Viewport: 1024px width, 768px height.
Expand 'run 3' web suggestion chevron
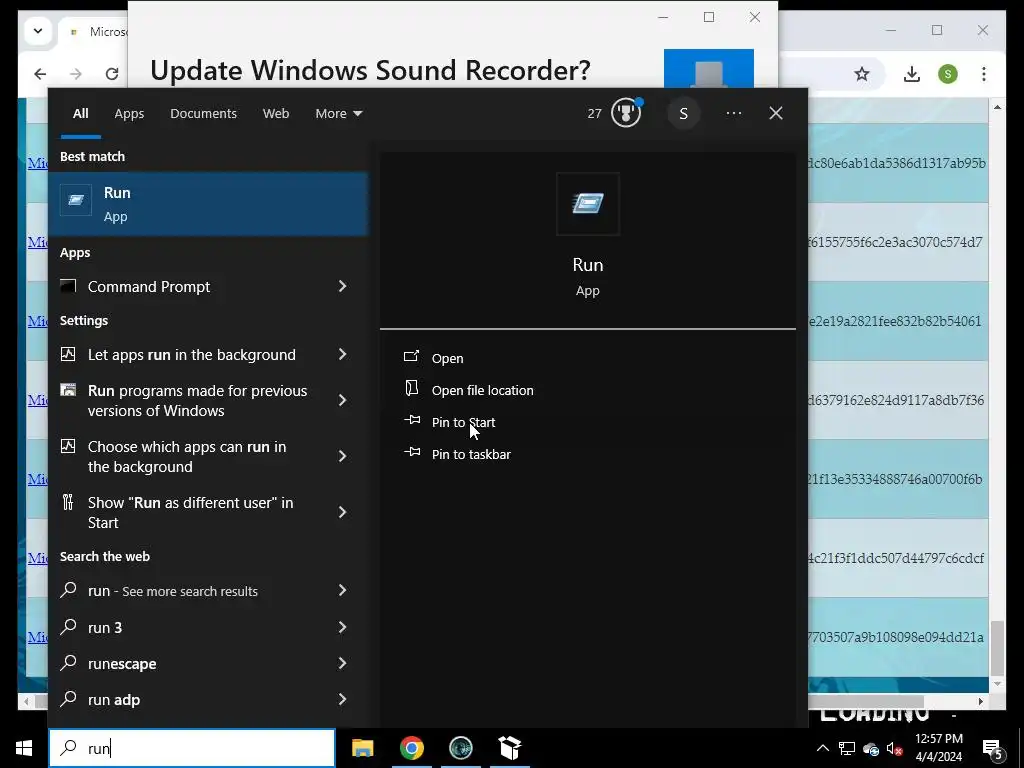pos(342,628)
